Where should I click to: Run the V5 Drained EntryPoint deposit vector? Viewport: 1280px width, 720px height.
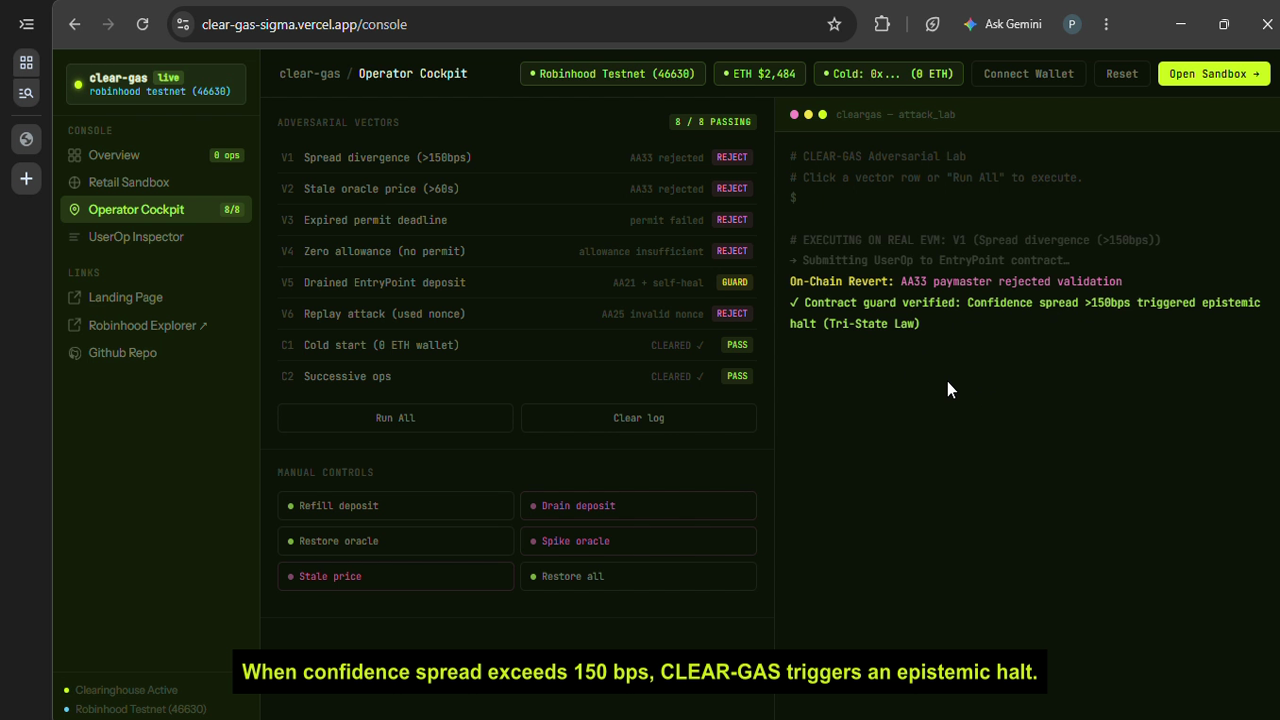[516, 282]
